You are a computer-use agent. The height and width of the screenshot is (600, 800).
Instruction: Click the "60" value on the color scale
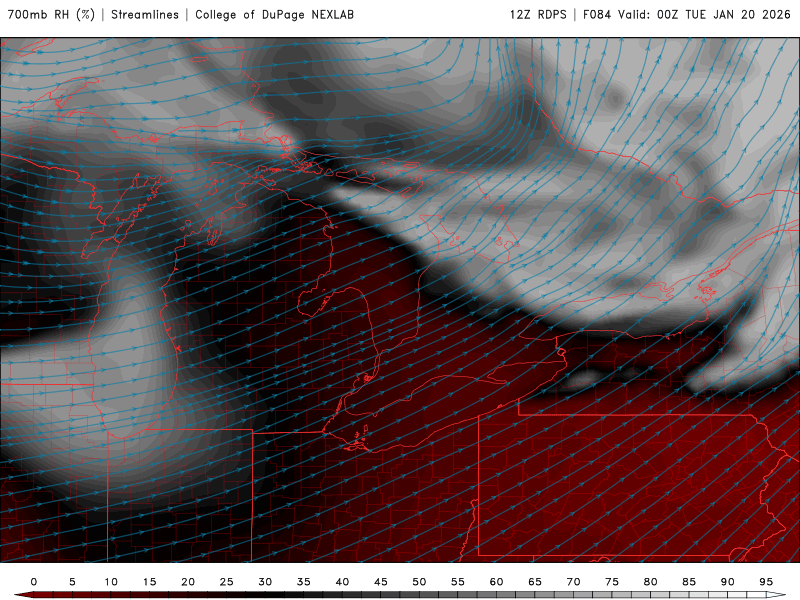496,582
